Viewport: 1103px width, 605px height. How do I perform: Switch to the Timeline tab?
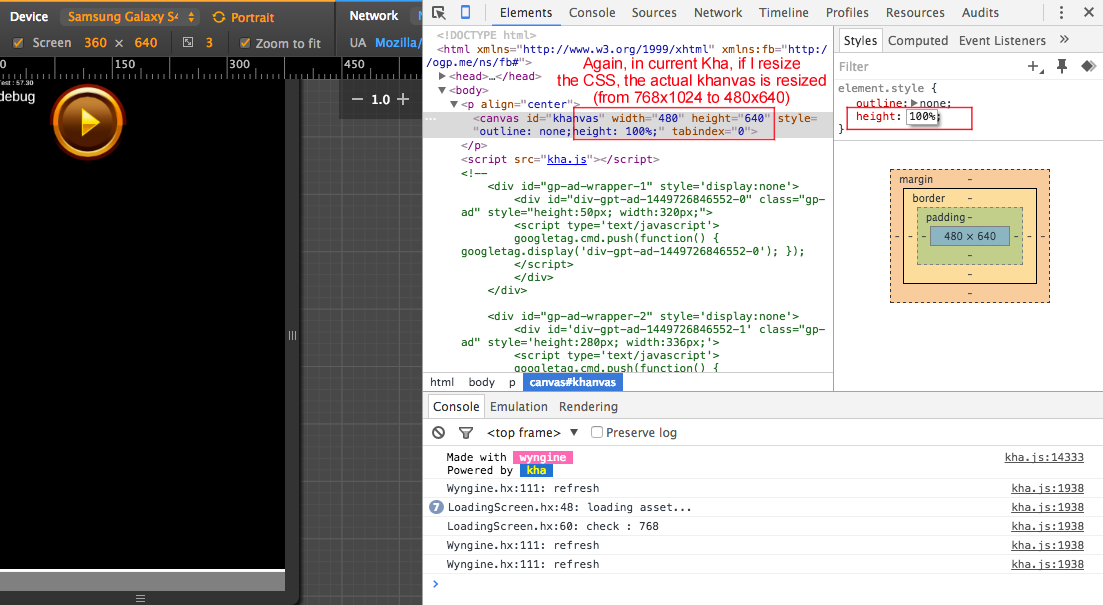(784, 13)
